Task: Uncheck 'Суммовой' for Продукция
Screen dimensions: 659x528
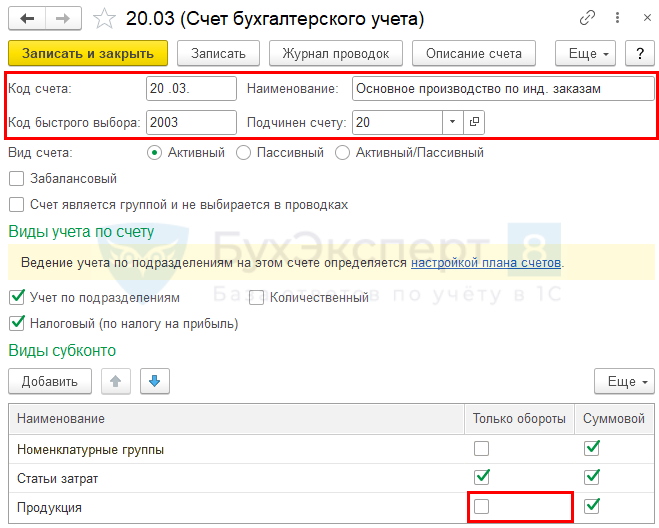Action: pos(592,506)
